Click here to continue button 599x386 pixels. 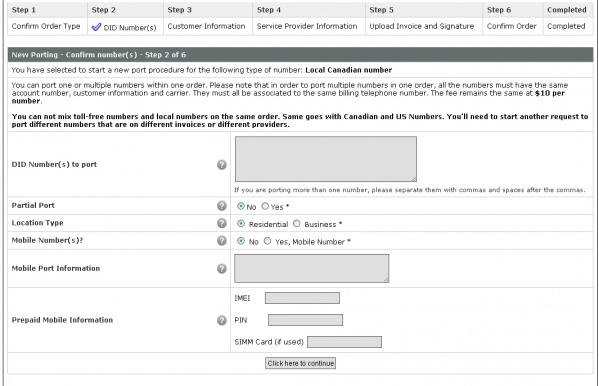(301, 363)
